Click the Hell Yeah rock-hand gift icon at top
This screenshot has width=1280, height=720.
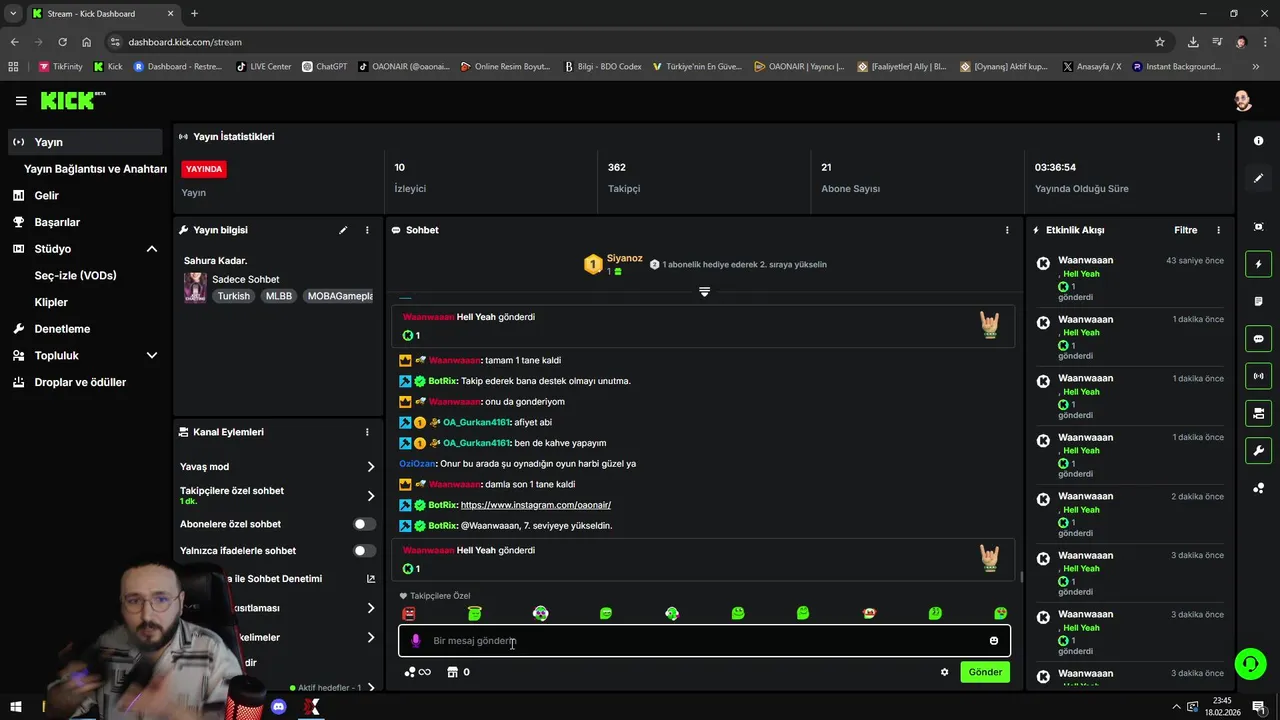[x=989, y=325]
